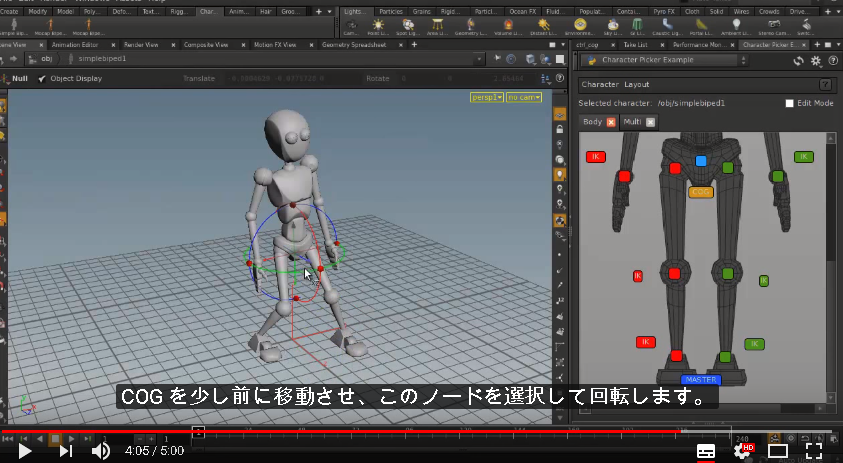The width and height of the screenshot is (843, 463).
Task: Open the Layout menu
Action: 637,84
